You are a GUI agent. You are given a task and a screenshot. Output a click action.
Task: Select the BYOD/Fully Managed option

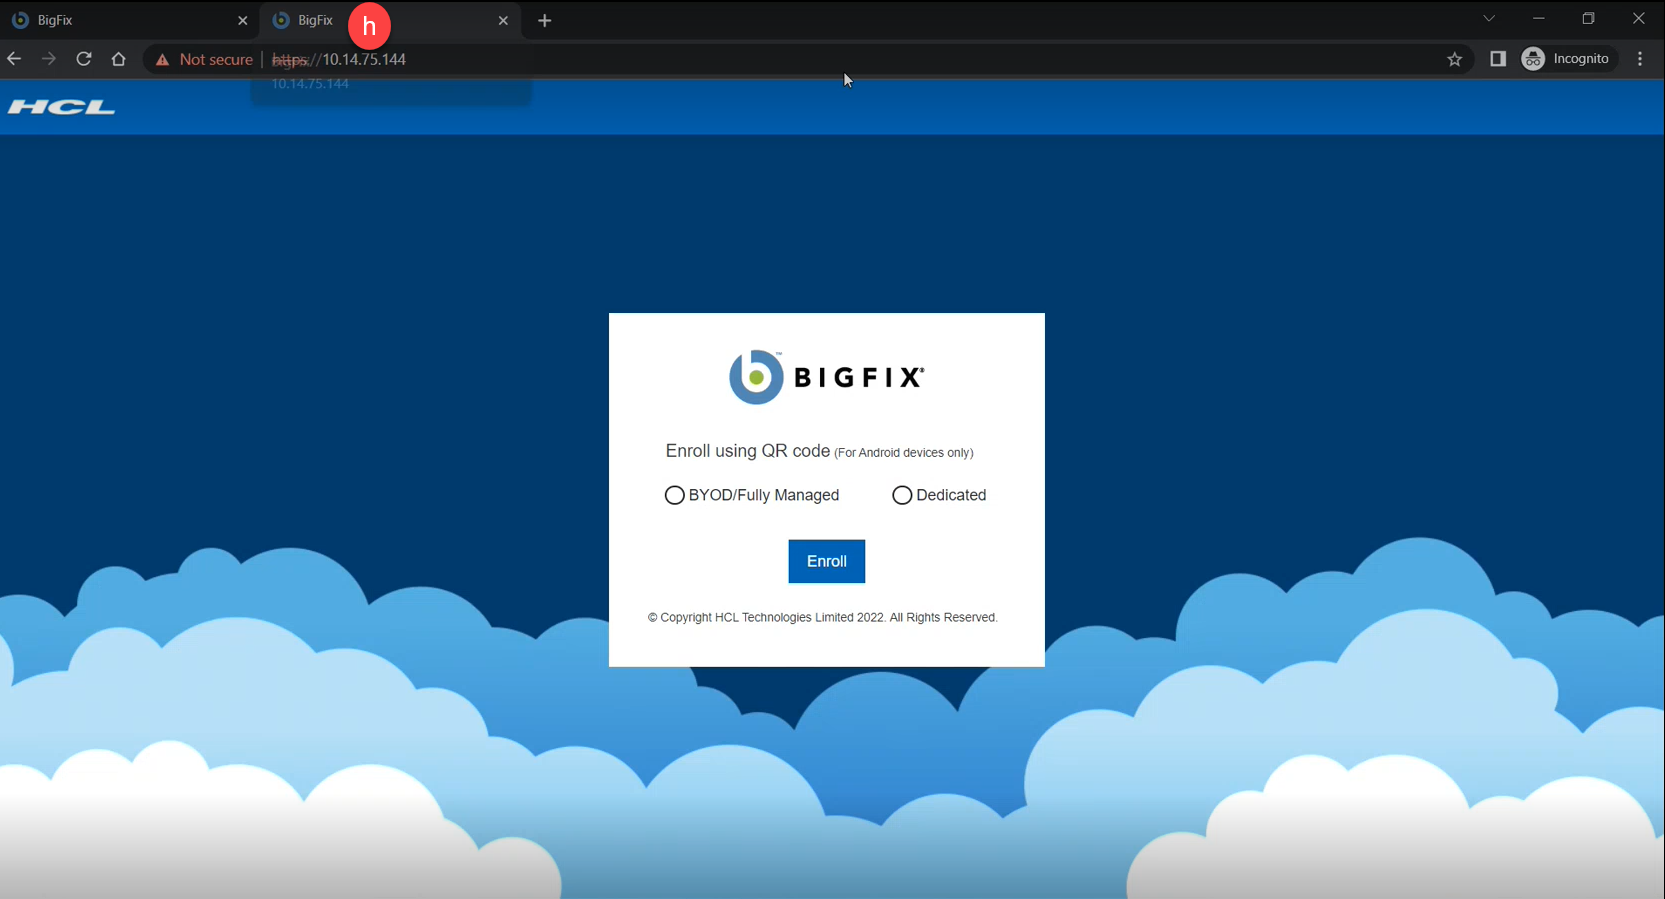[x=675, y=495]
